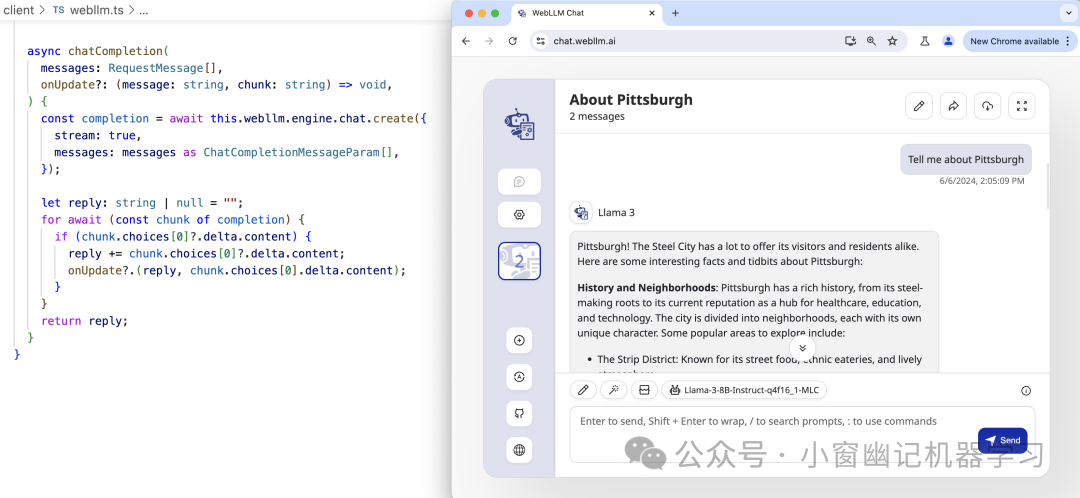Click the circular refresh icon in sidebar
Image resolution: width=1080 pixels, height=498 pixels.
point(519,377)
